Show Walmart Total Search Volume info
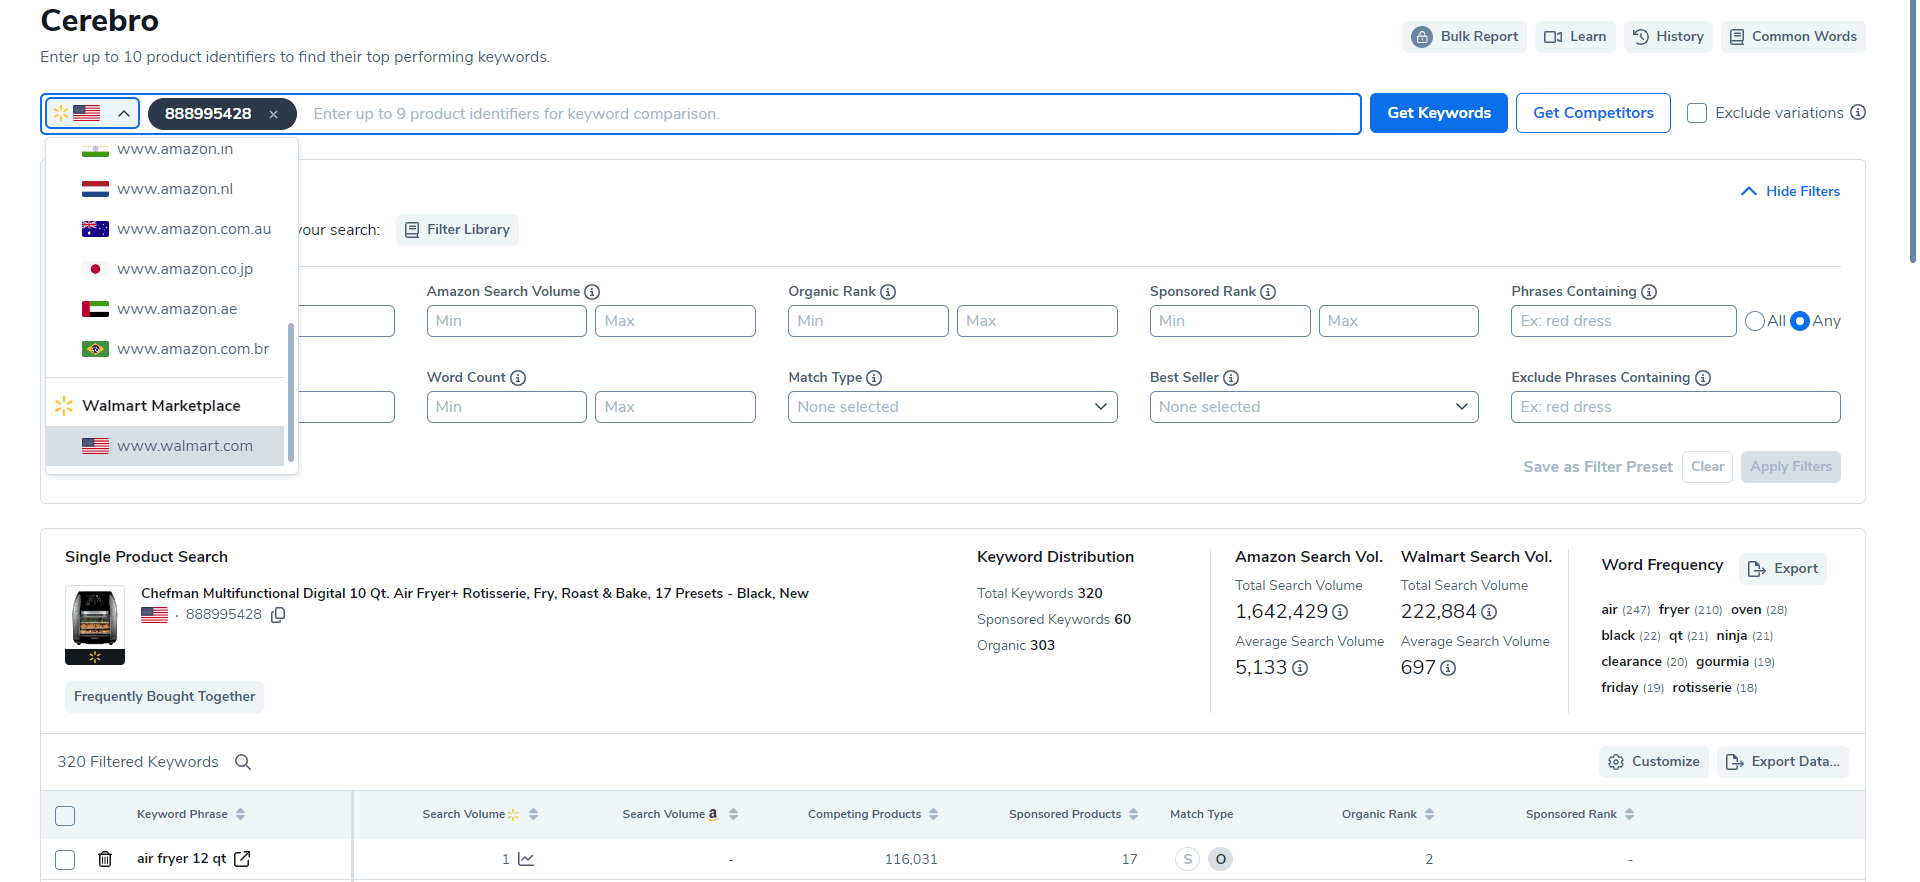The height and width of the screenshot is (882, 1920). [1489, 612]
